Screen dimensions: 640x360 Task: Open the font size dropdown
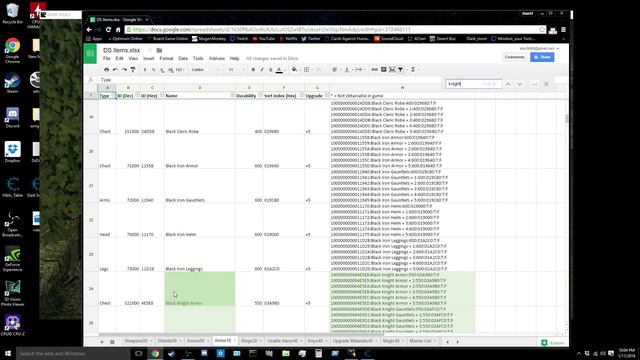coord(237,70)
